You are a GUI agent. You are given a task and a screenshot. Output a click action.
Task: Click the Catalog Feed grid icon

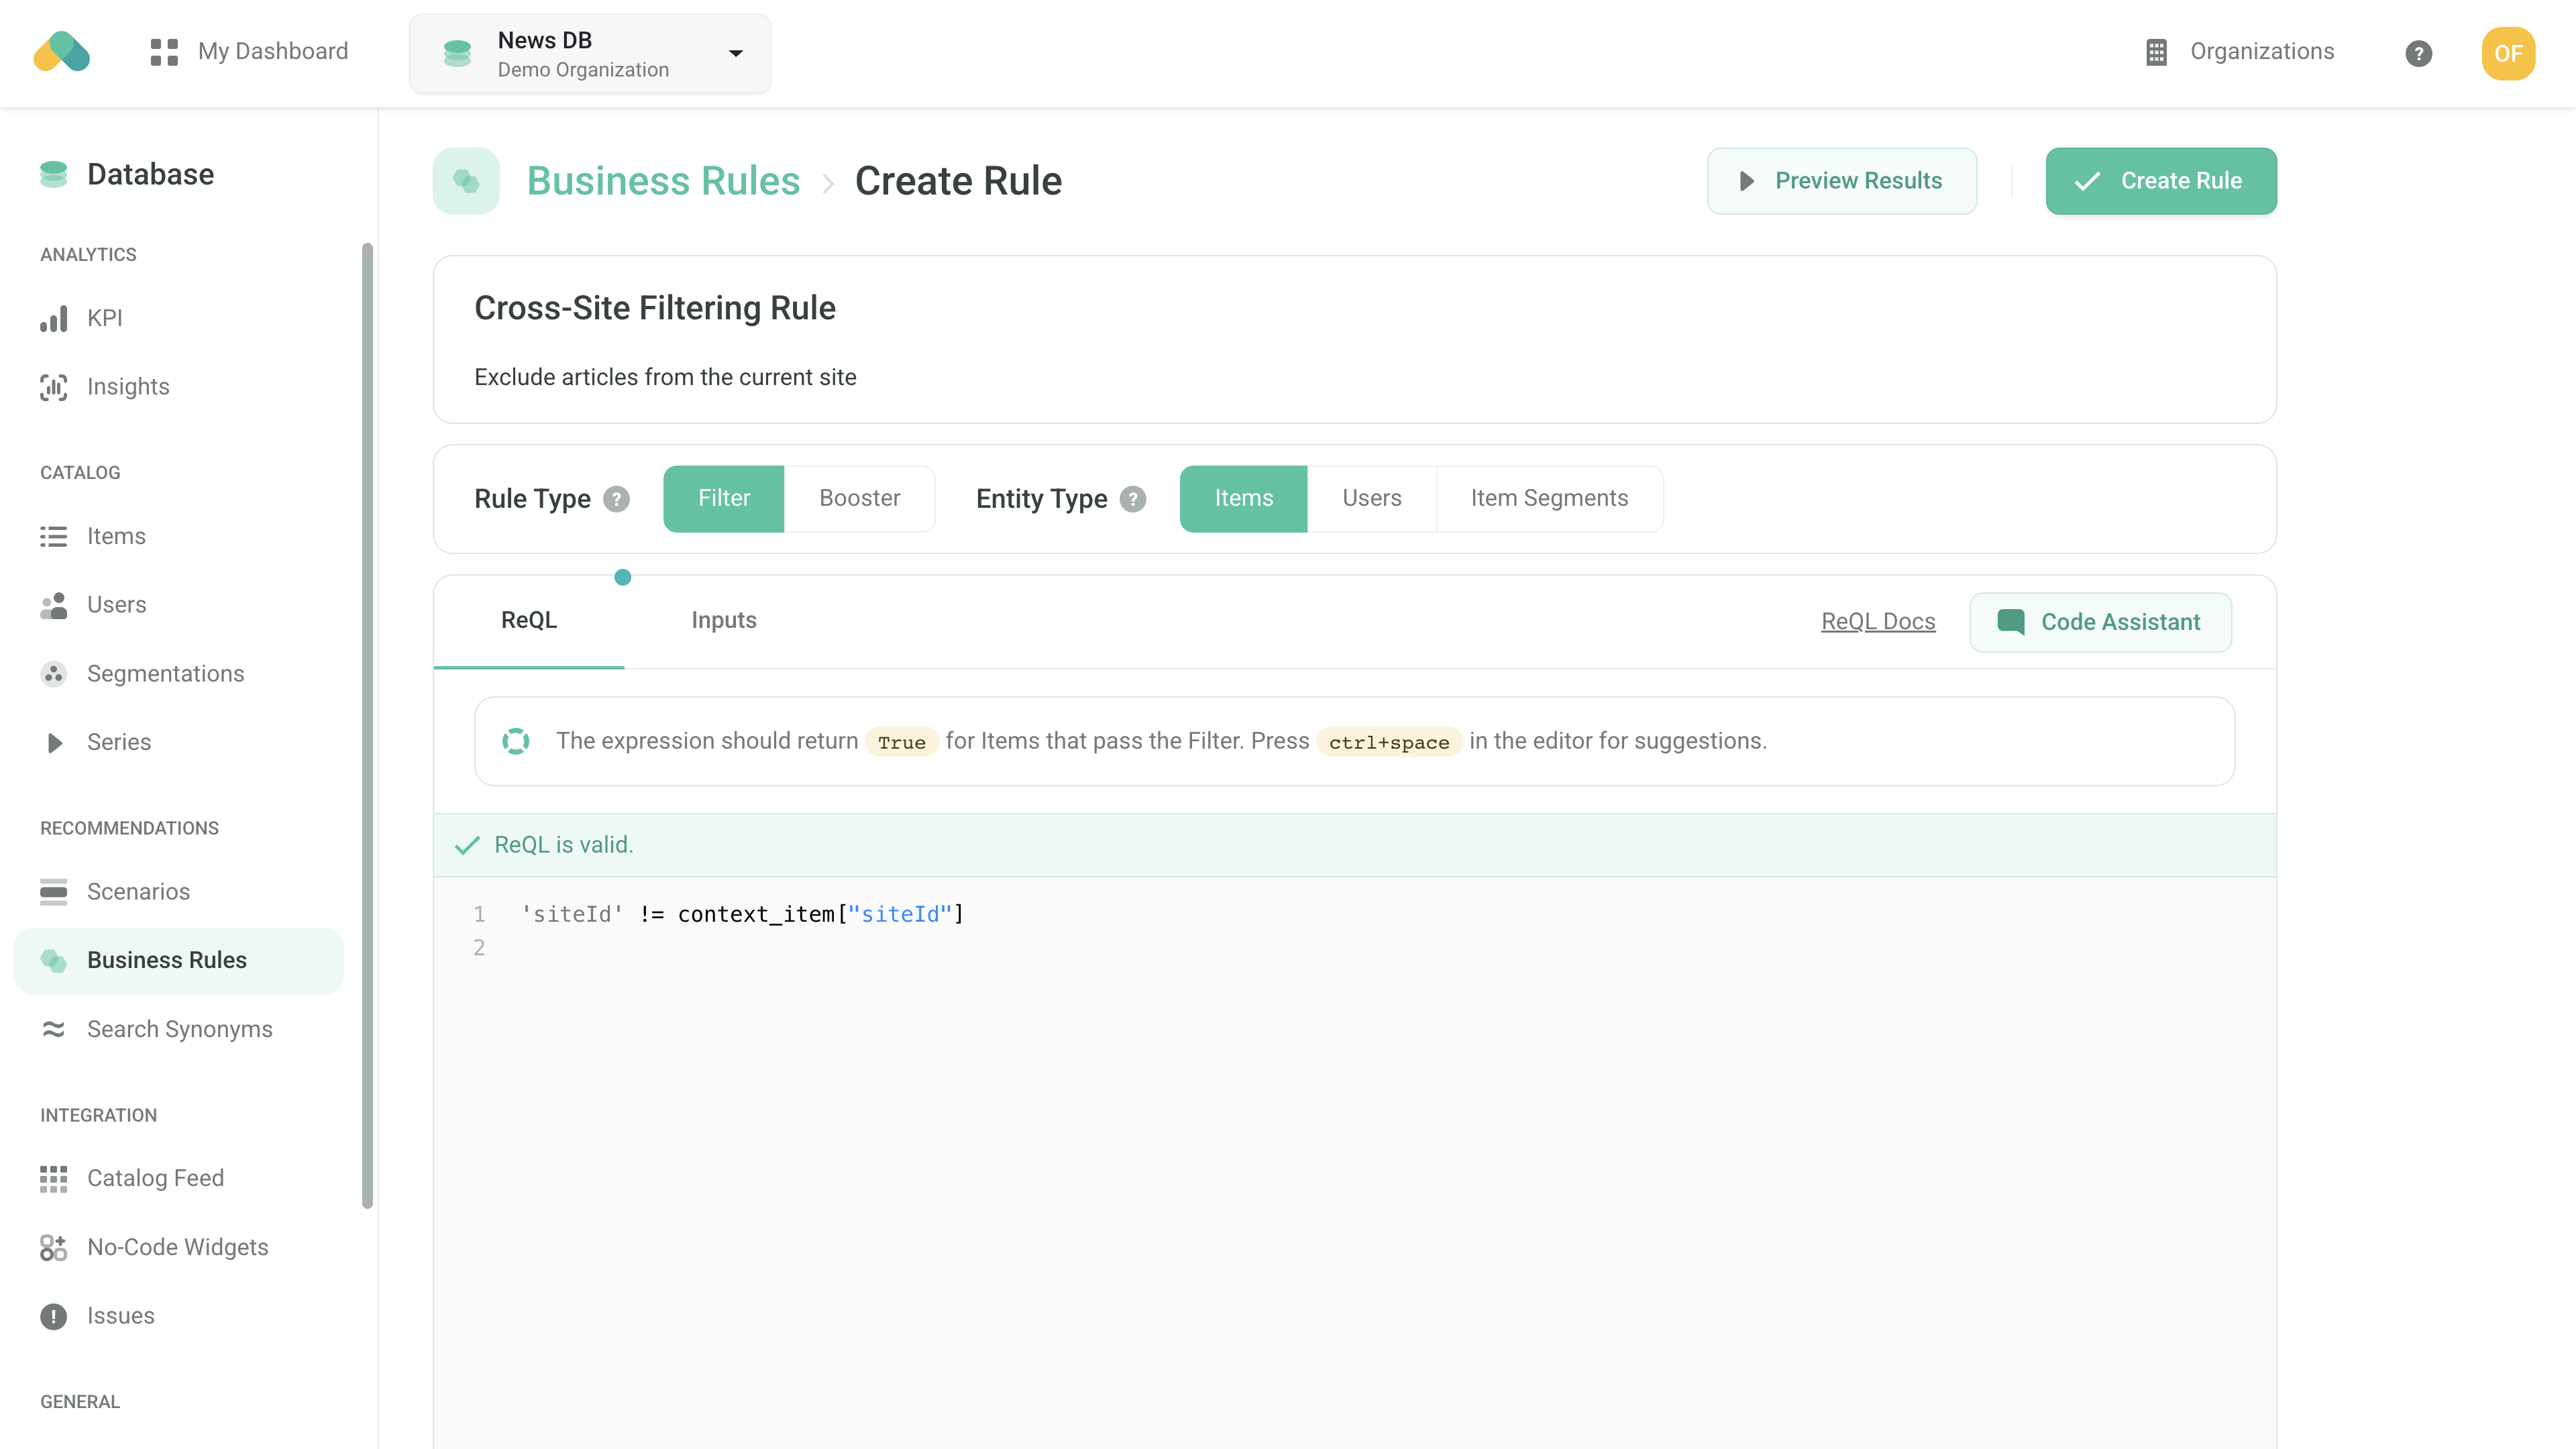(x=54, y=1179)
